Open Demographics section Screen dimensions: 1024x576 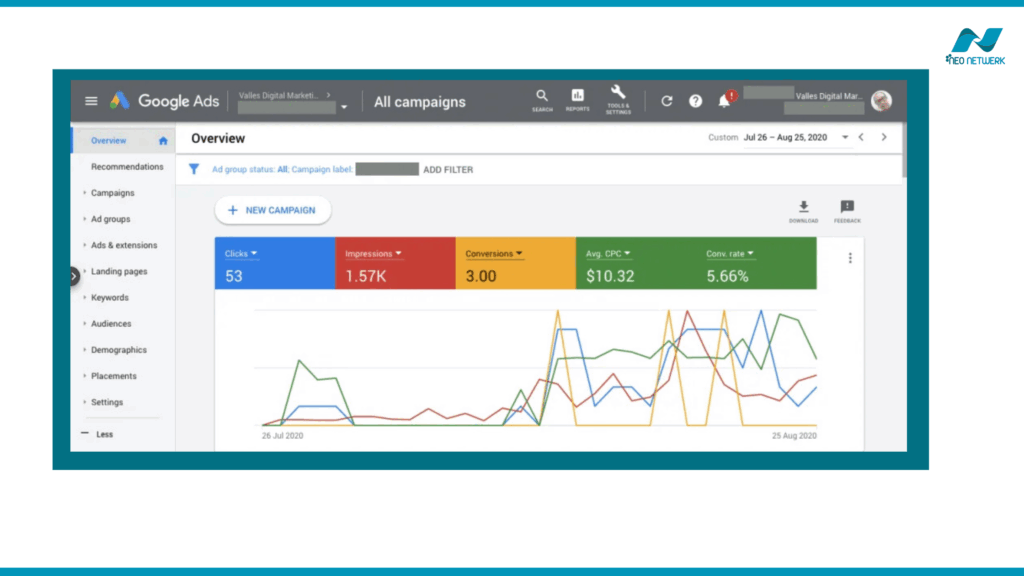click(x=119, y=349)
